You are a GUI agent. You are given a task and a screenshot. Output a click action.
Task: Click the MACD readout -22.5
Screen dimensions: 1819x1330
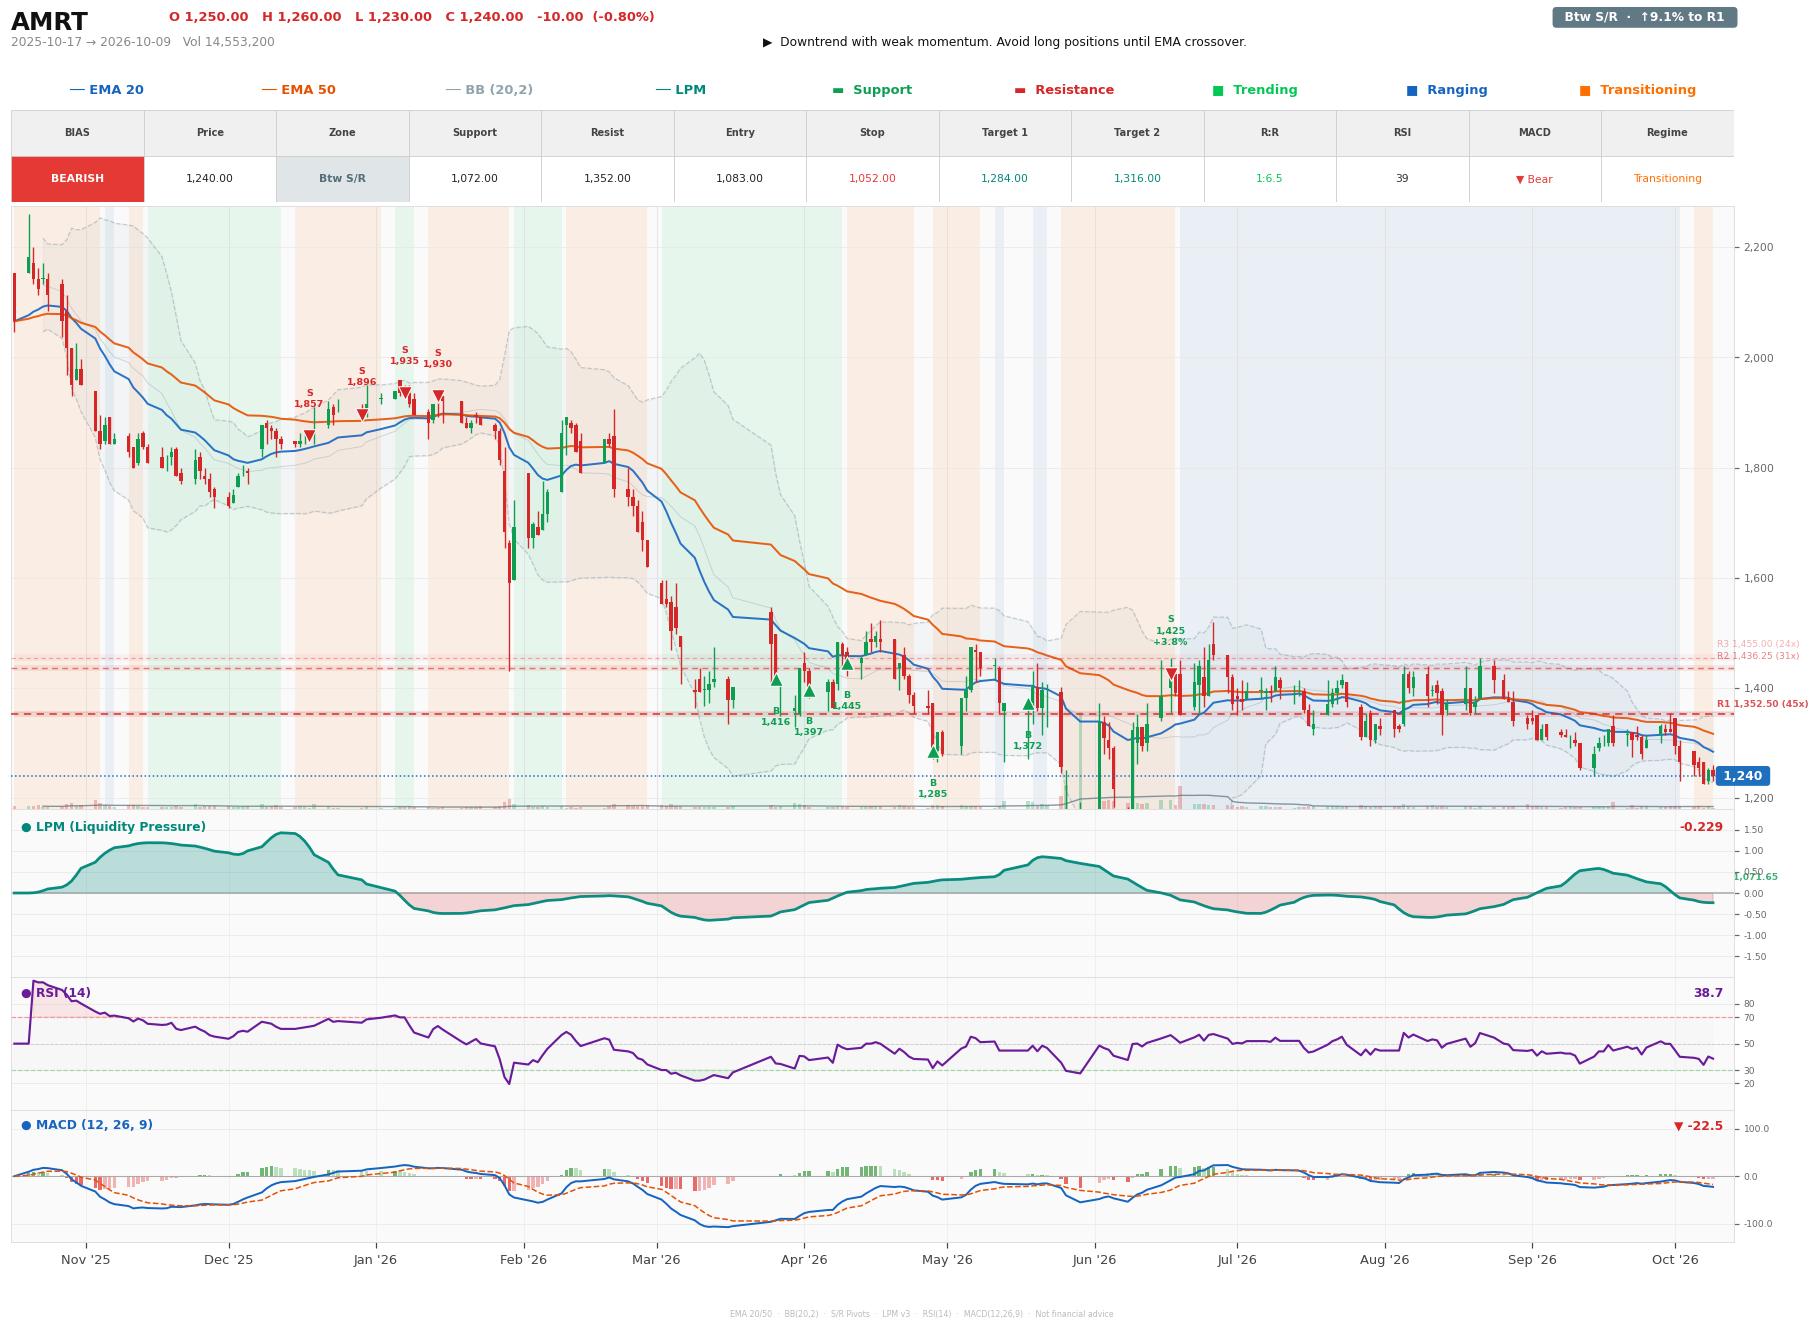(1698, 1126)
